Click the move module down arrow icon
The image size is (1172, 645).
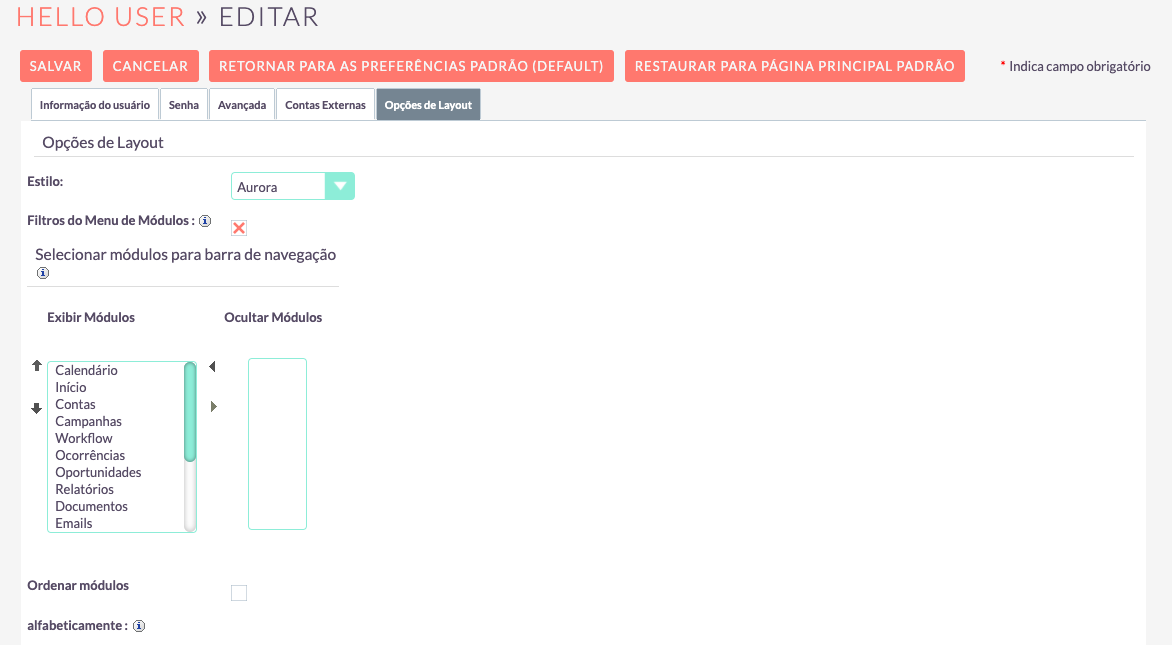[x=37, y=408]
